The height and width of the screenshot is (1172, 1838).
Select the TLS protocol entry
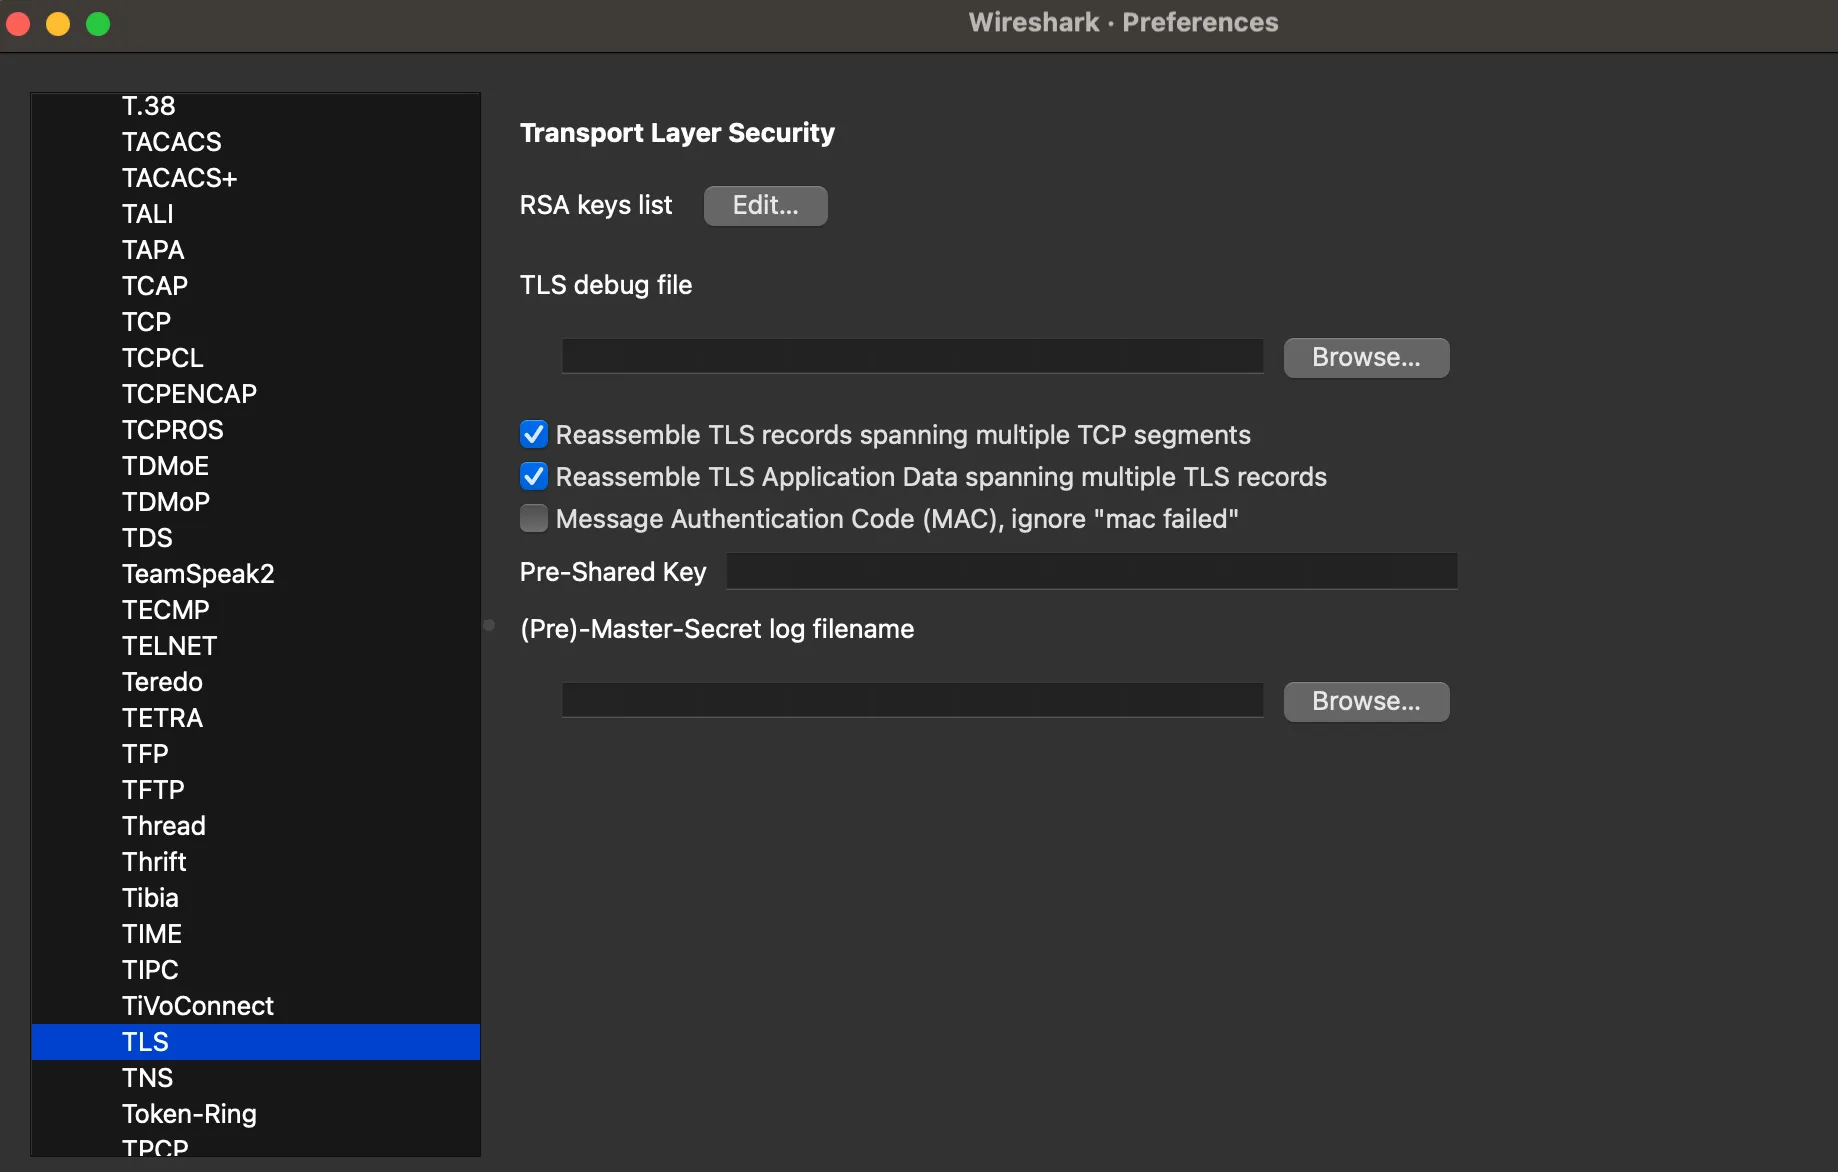click(x=146, y=1042)
